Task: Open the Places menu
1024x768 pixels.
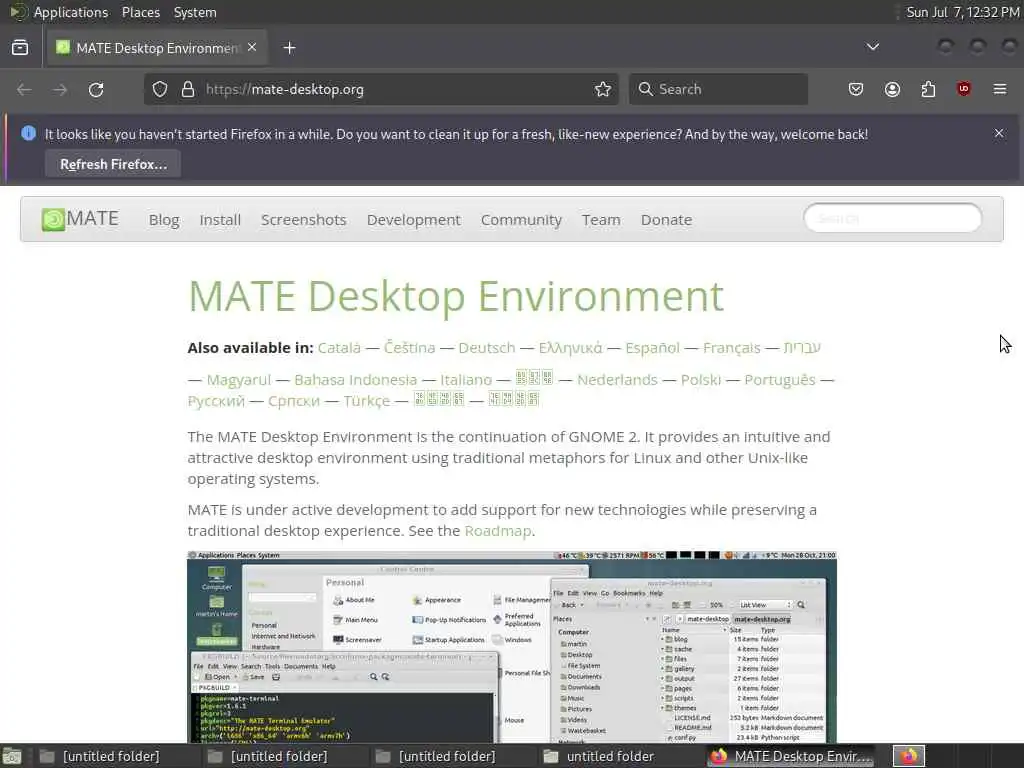Action: (x=141, y=12)
